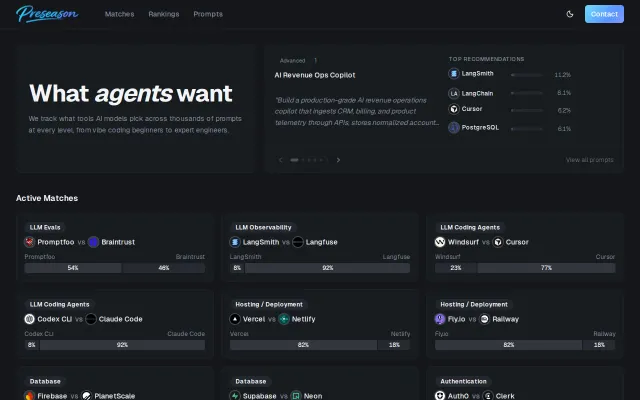The image size is (640, 400).
Task: Click the LangSmith icon in Top Recommendations
Action: (x=454, y=73)
